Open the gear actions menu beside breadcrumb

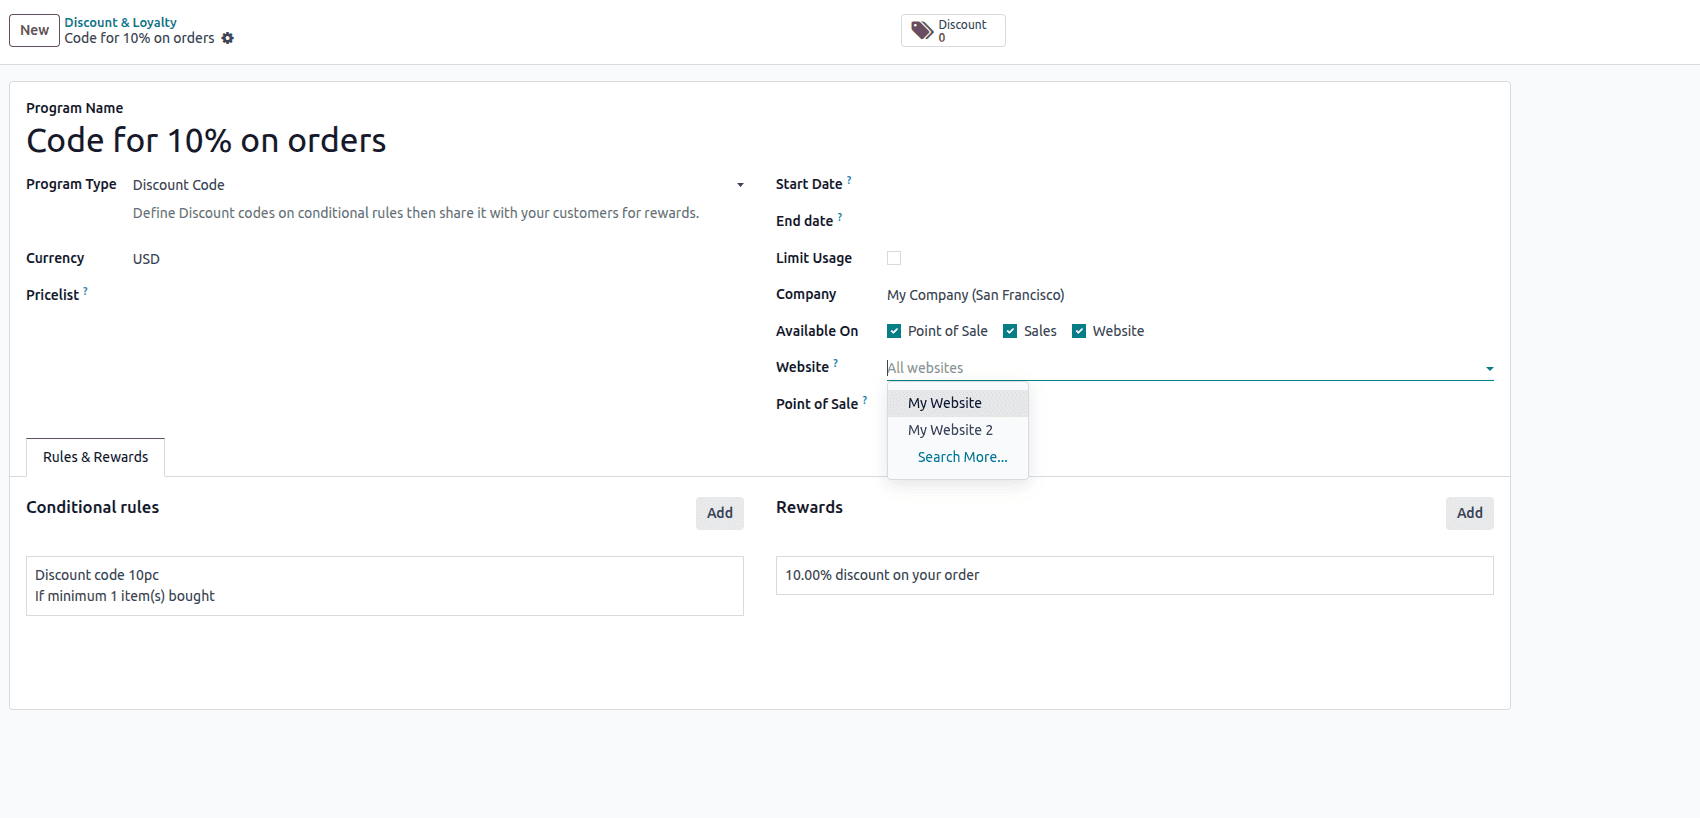[228, 38]
